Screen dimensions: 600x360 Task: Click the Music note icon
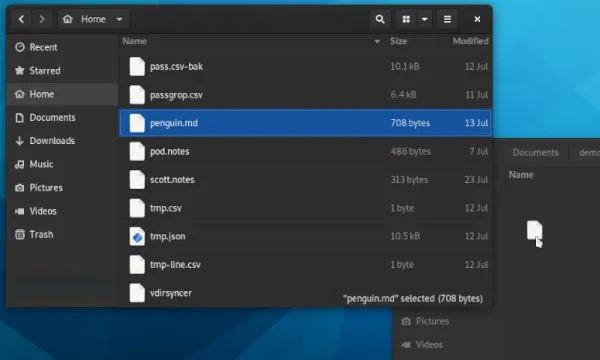pos(20,165)
